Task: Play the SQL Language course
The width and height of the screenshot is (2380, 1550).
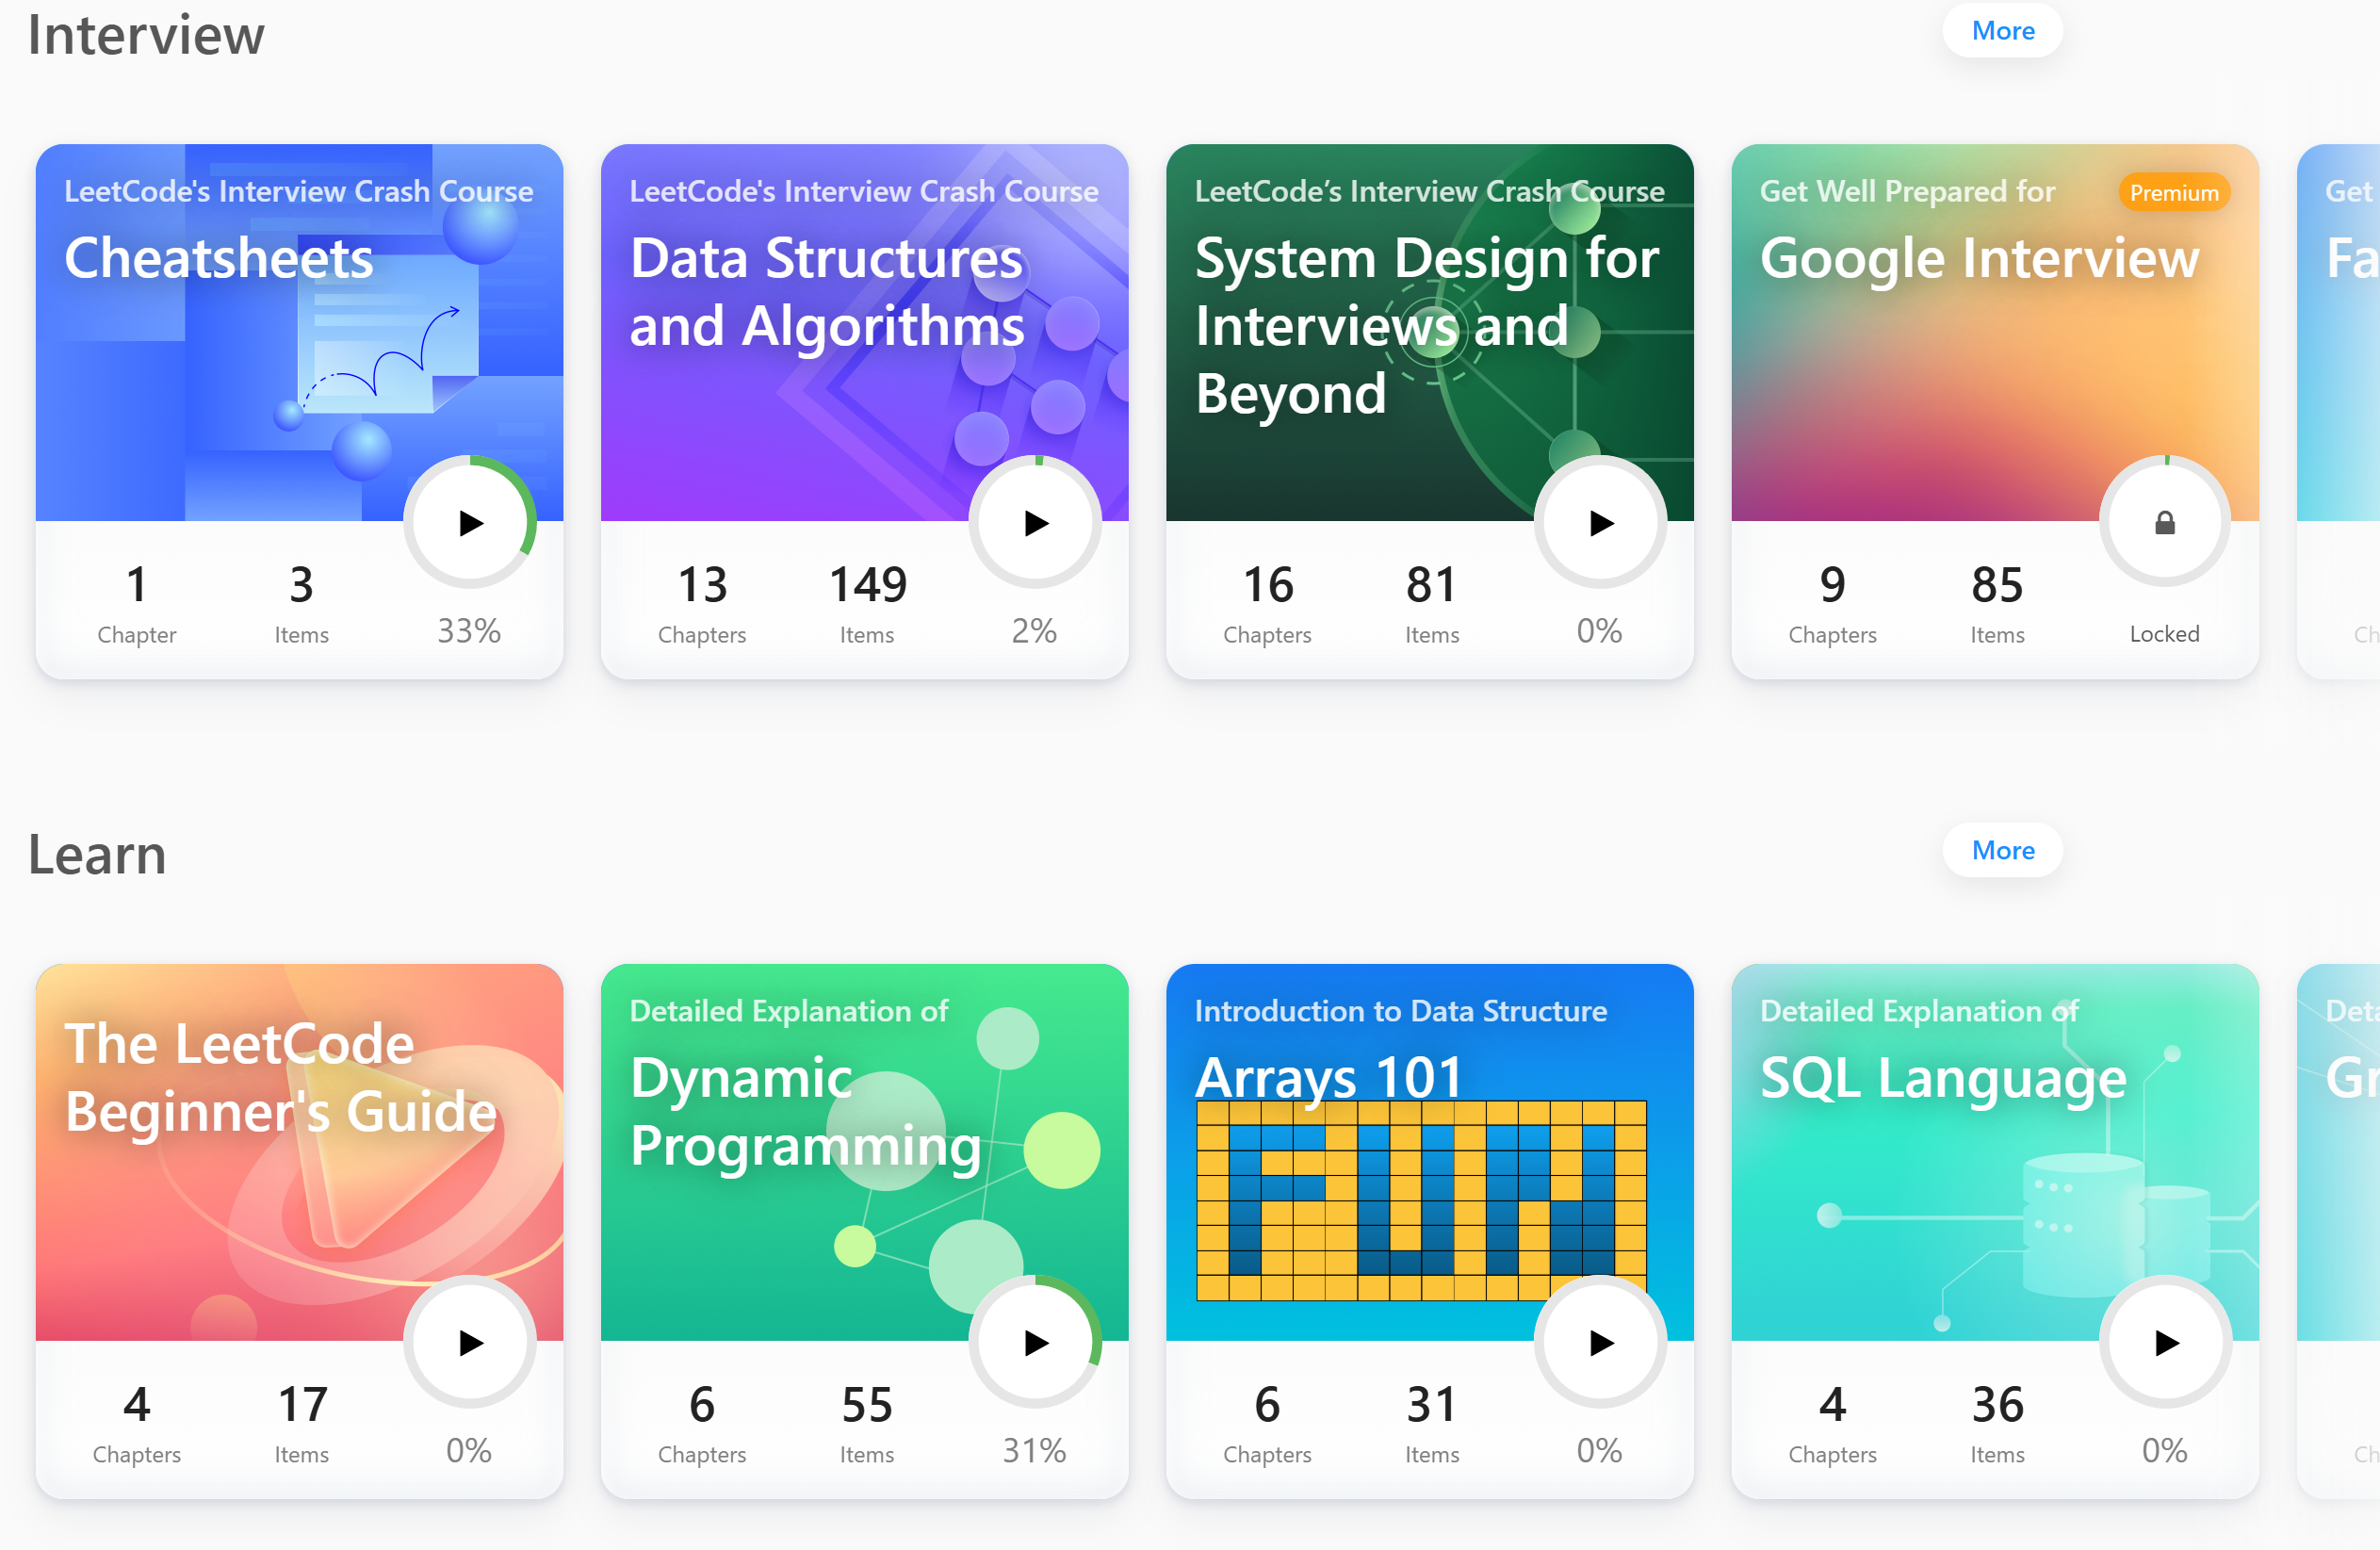Action: [2165, 1343]
